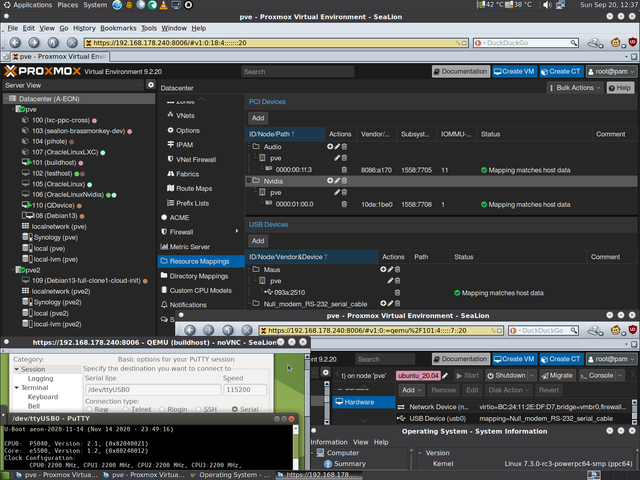This screenshot has height=480, width=640.
Task: Click Add under USB Devices
Action: pyautogui.click(x=258, y=241)
